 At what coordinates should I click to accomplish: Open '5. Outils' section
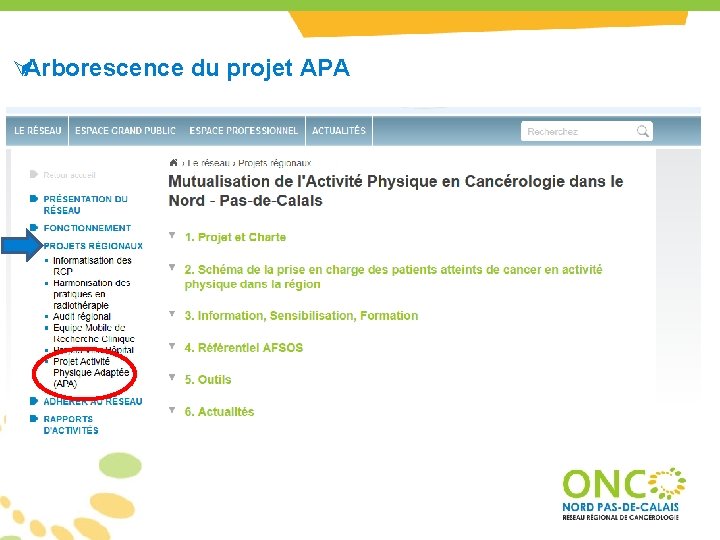pyautogui.click(x=208, y=380)
